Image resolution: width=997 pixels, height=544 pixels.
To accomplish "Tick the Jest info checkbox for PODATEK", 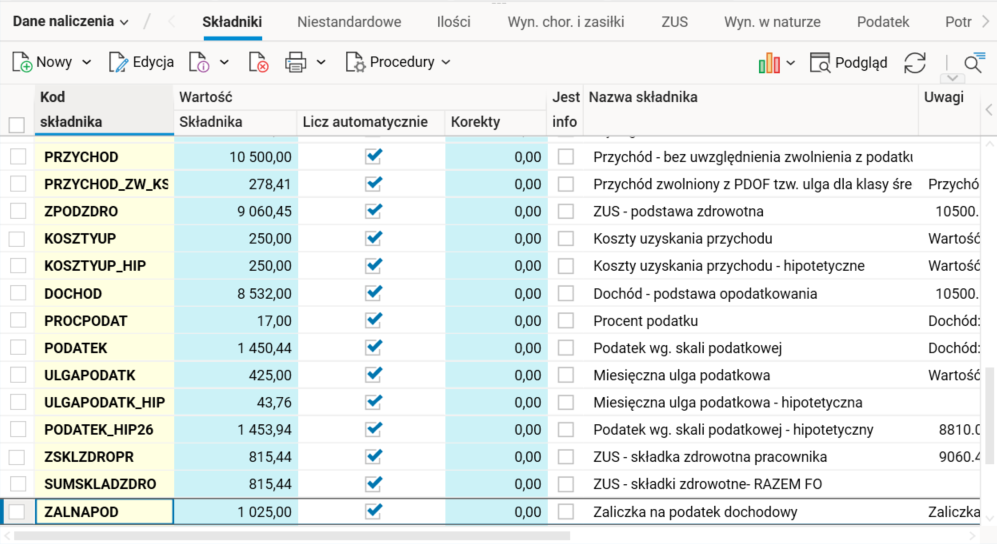I will click(x=566, y=348).
